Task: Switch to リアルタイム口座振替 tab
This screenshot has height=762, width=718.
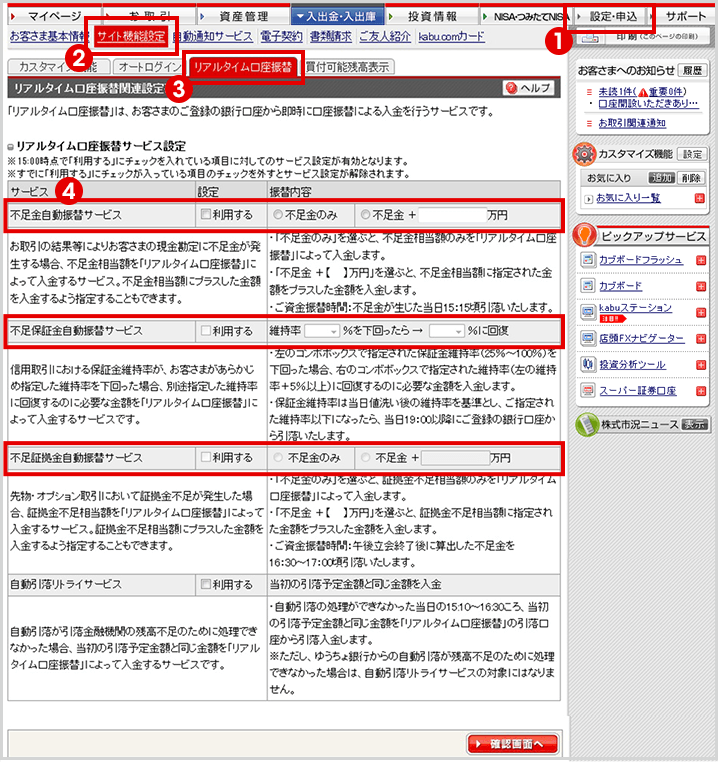Action: (x=243, y=67)
